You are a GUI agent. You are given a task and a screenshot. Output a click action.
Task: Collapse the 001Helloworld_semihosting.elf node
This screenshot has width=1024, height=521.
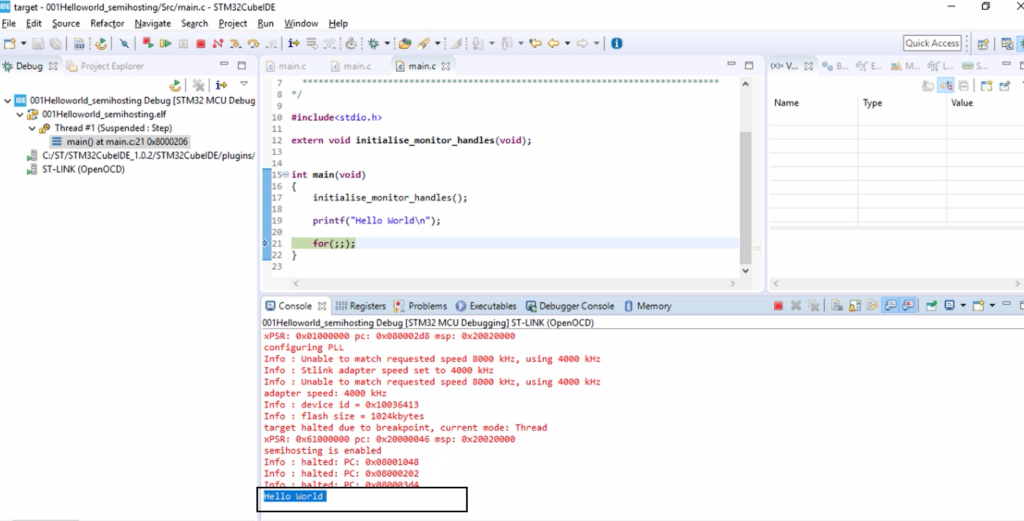[20, 114]
